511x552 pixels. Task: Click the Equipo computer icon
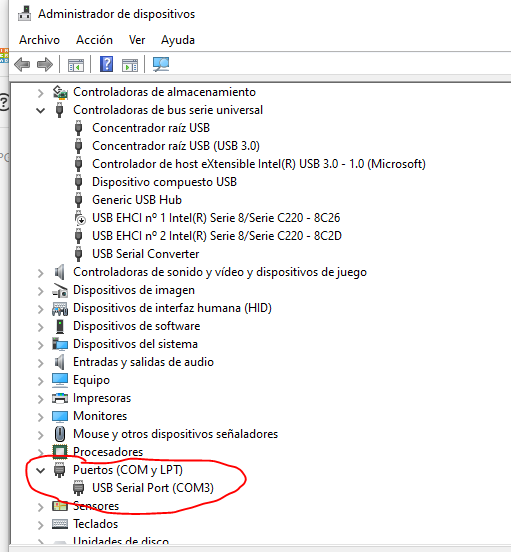60,380
